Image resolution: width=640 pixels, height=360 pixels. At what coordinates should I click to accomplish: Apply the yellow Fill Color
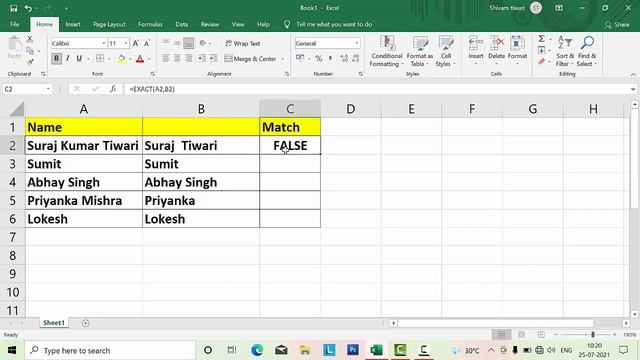[121, 59]
